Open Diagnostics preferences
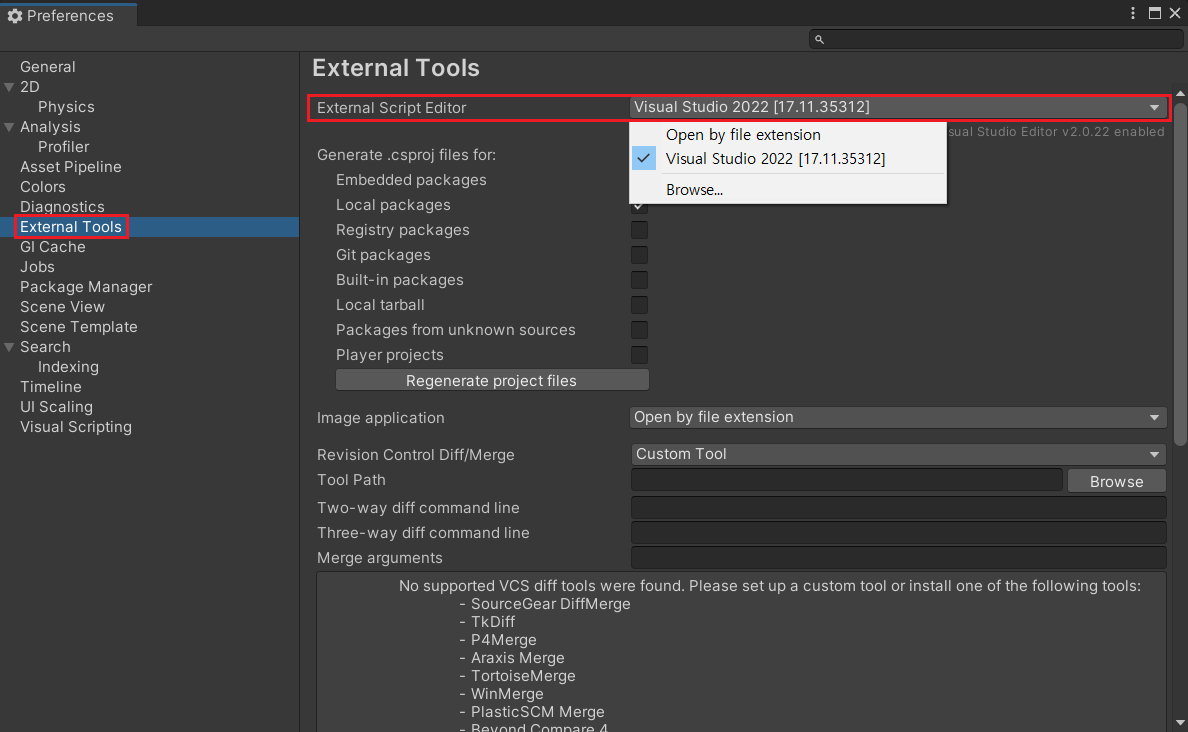 pyautogui.click(x=62, y=206)
